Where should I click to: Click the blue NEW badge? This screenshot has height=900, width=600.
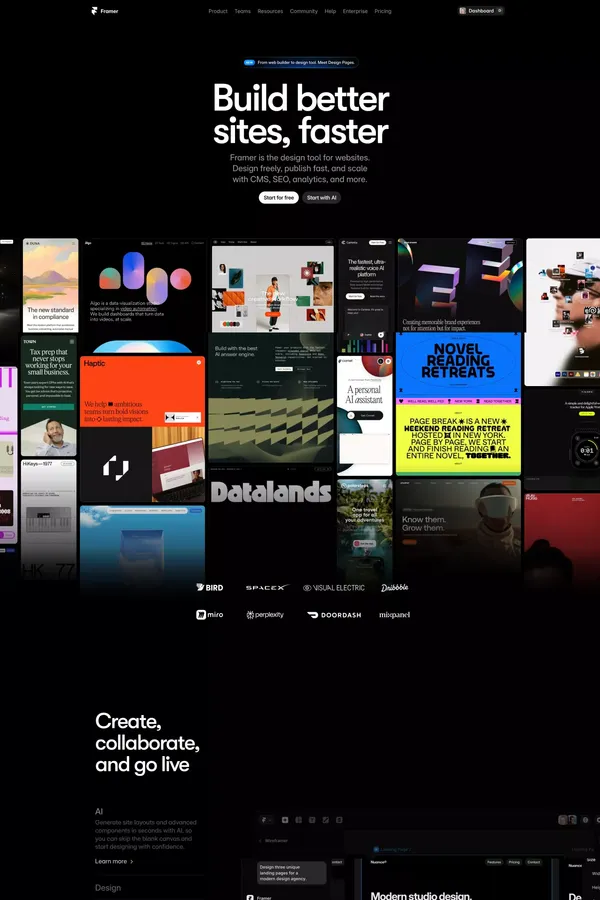point(249,62)
